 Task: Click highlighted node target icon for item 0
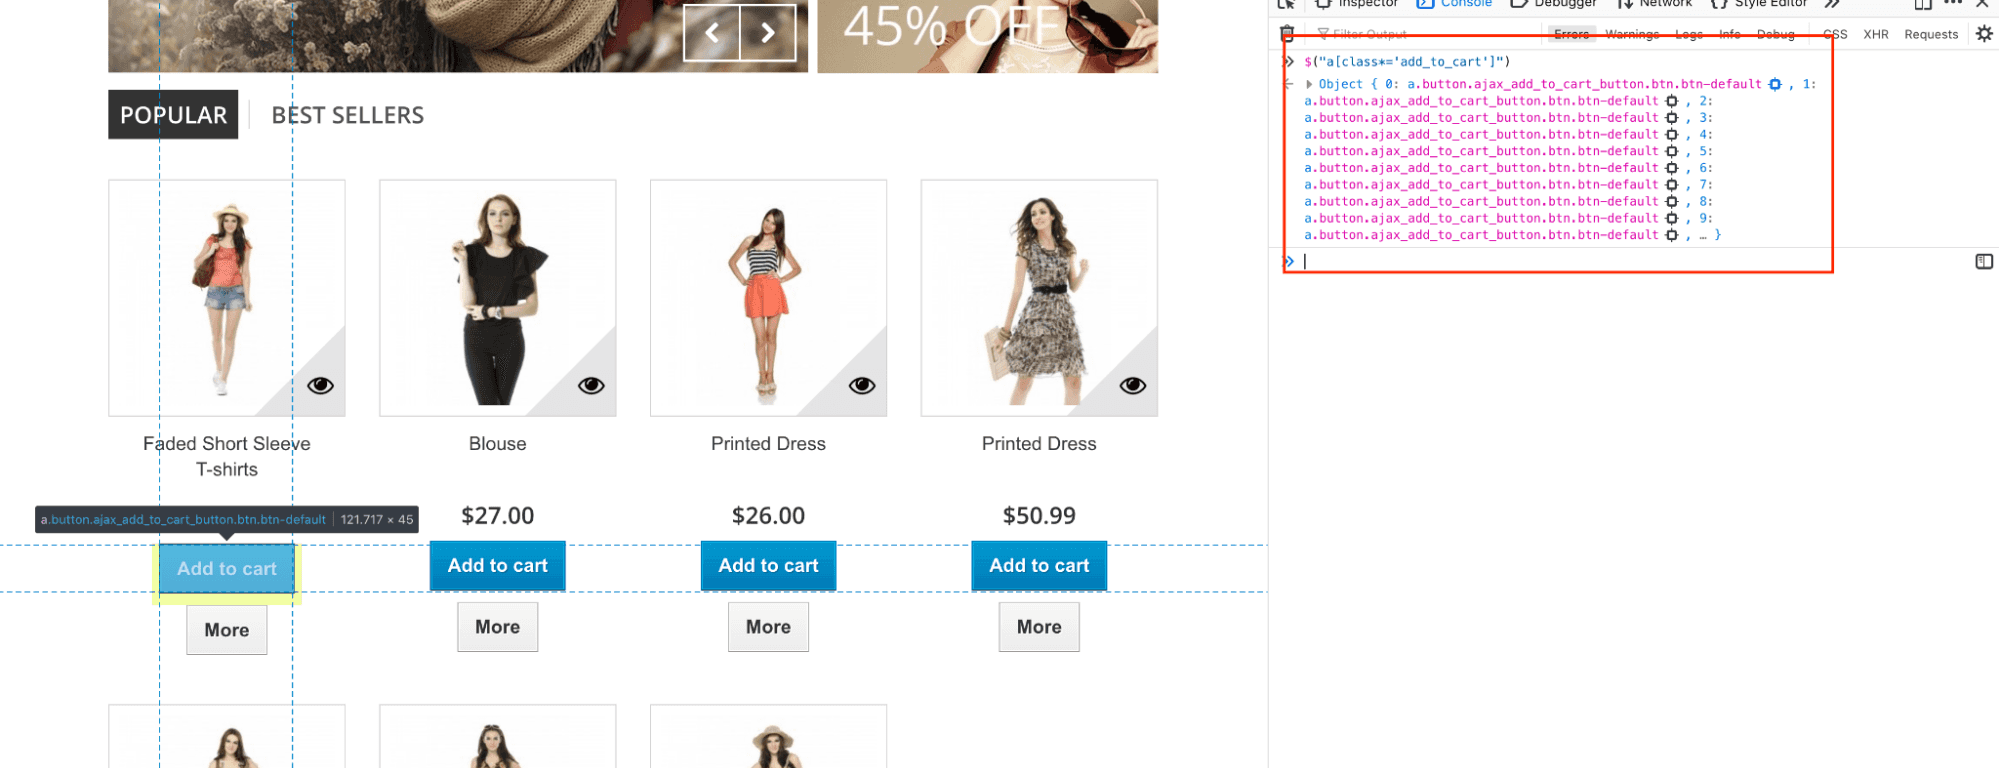(x=1775, y=85)
